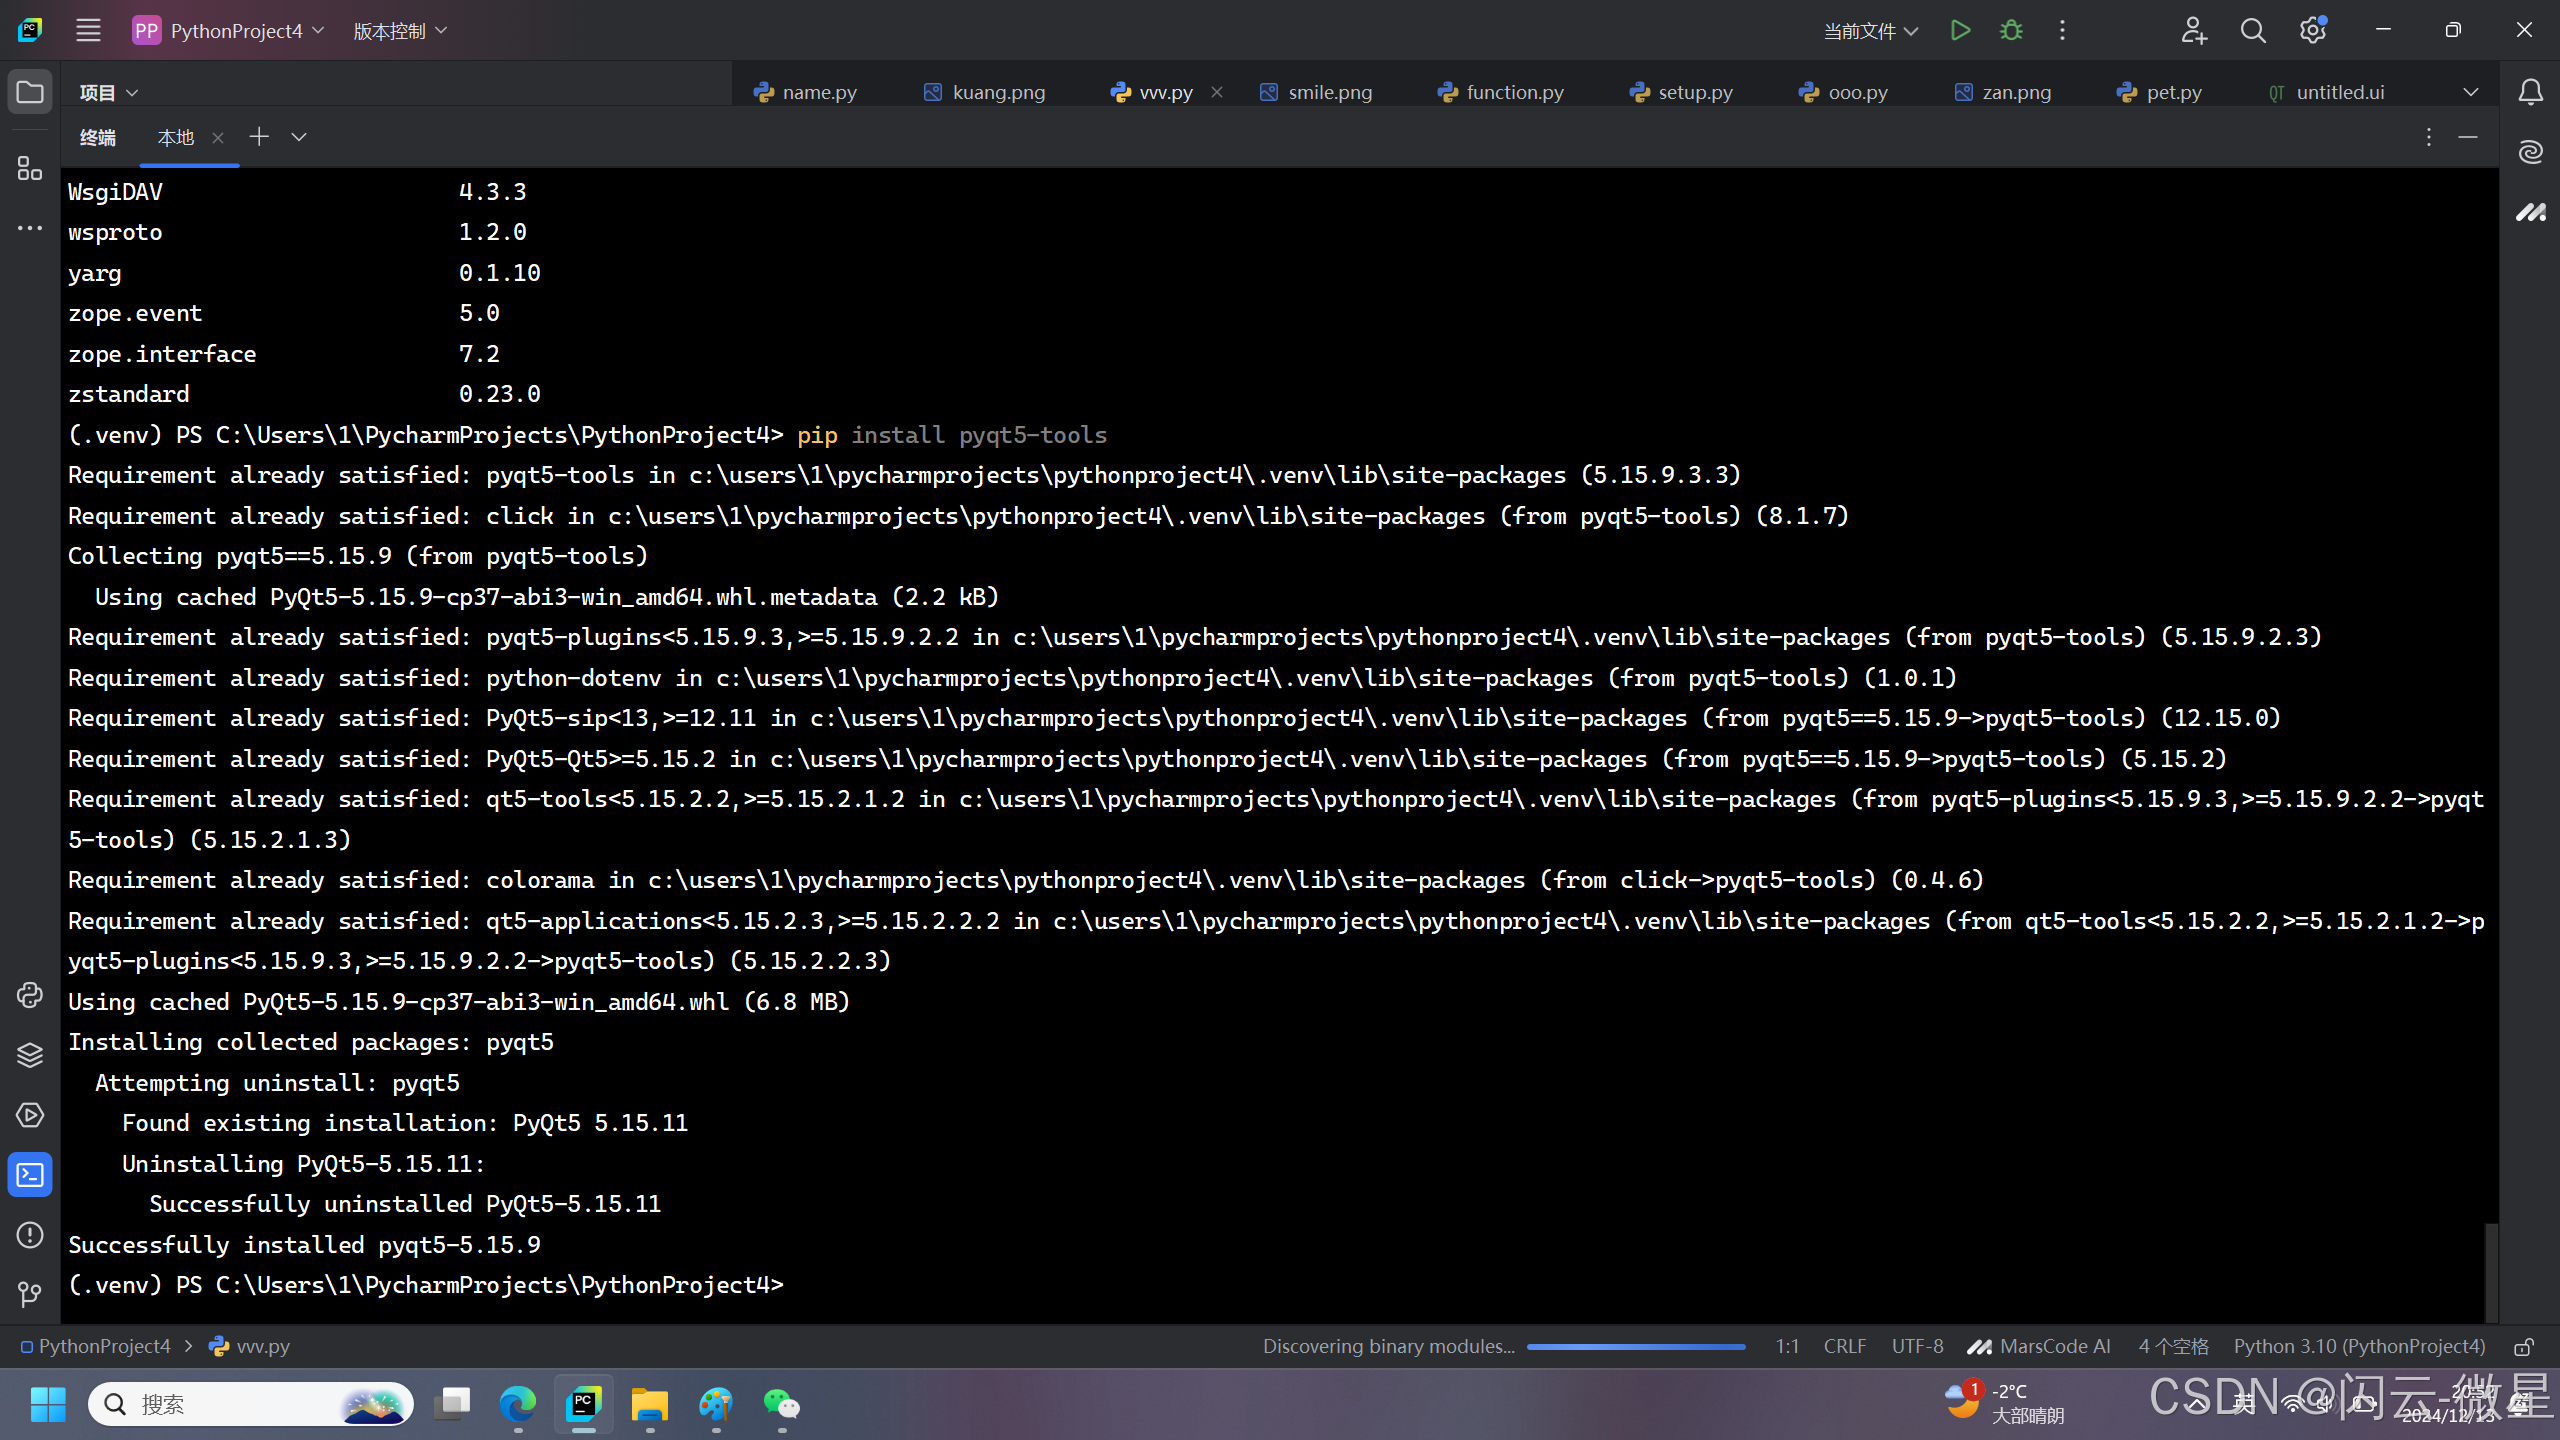Open the Services tool window
The width and height of the screenshot is (2560, 1440).
point(30,1115)
